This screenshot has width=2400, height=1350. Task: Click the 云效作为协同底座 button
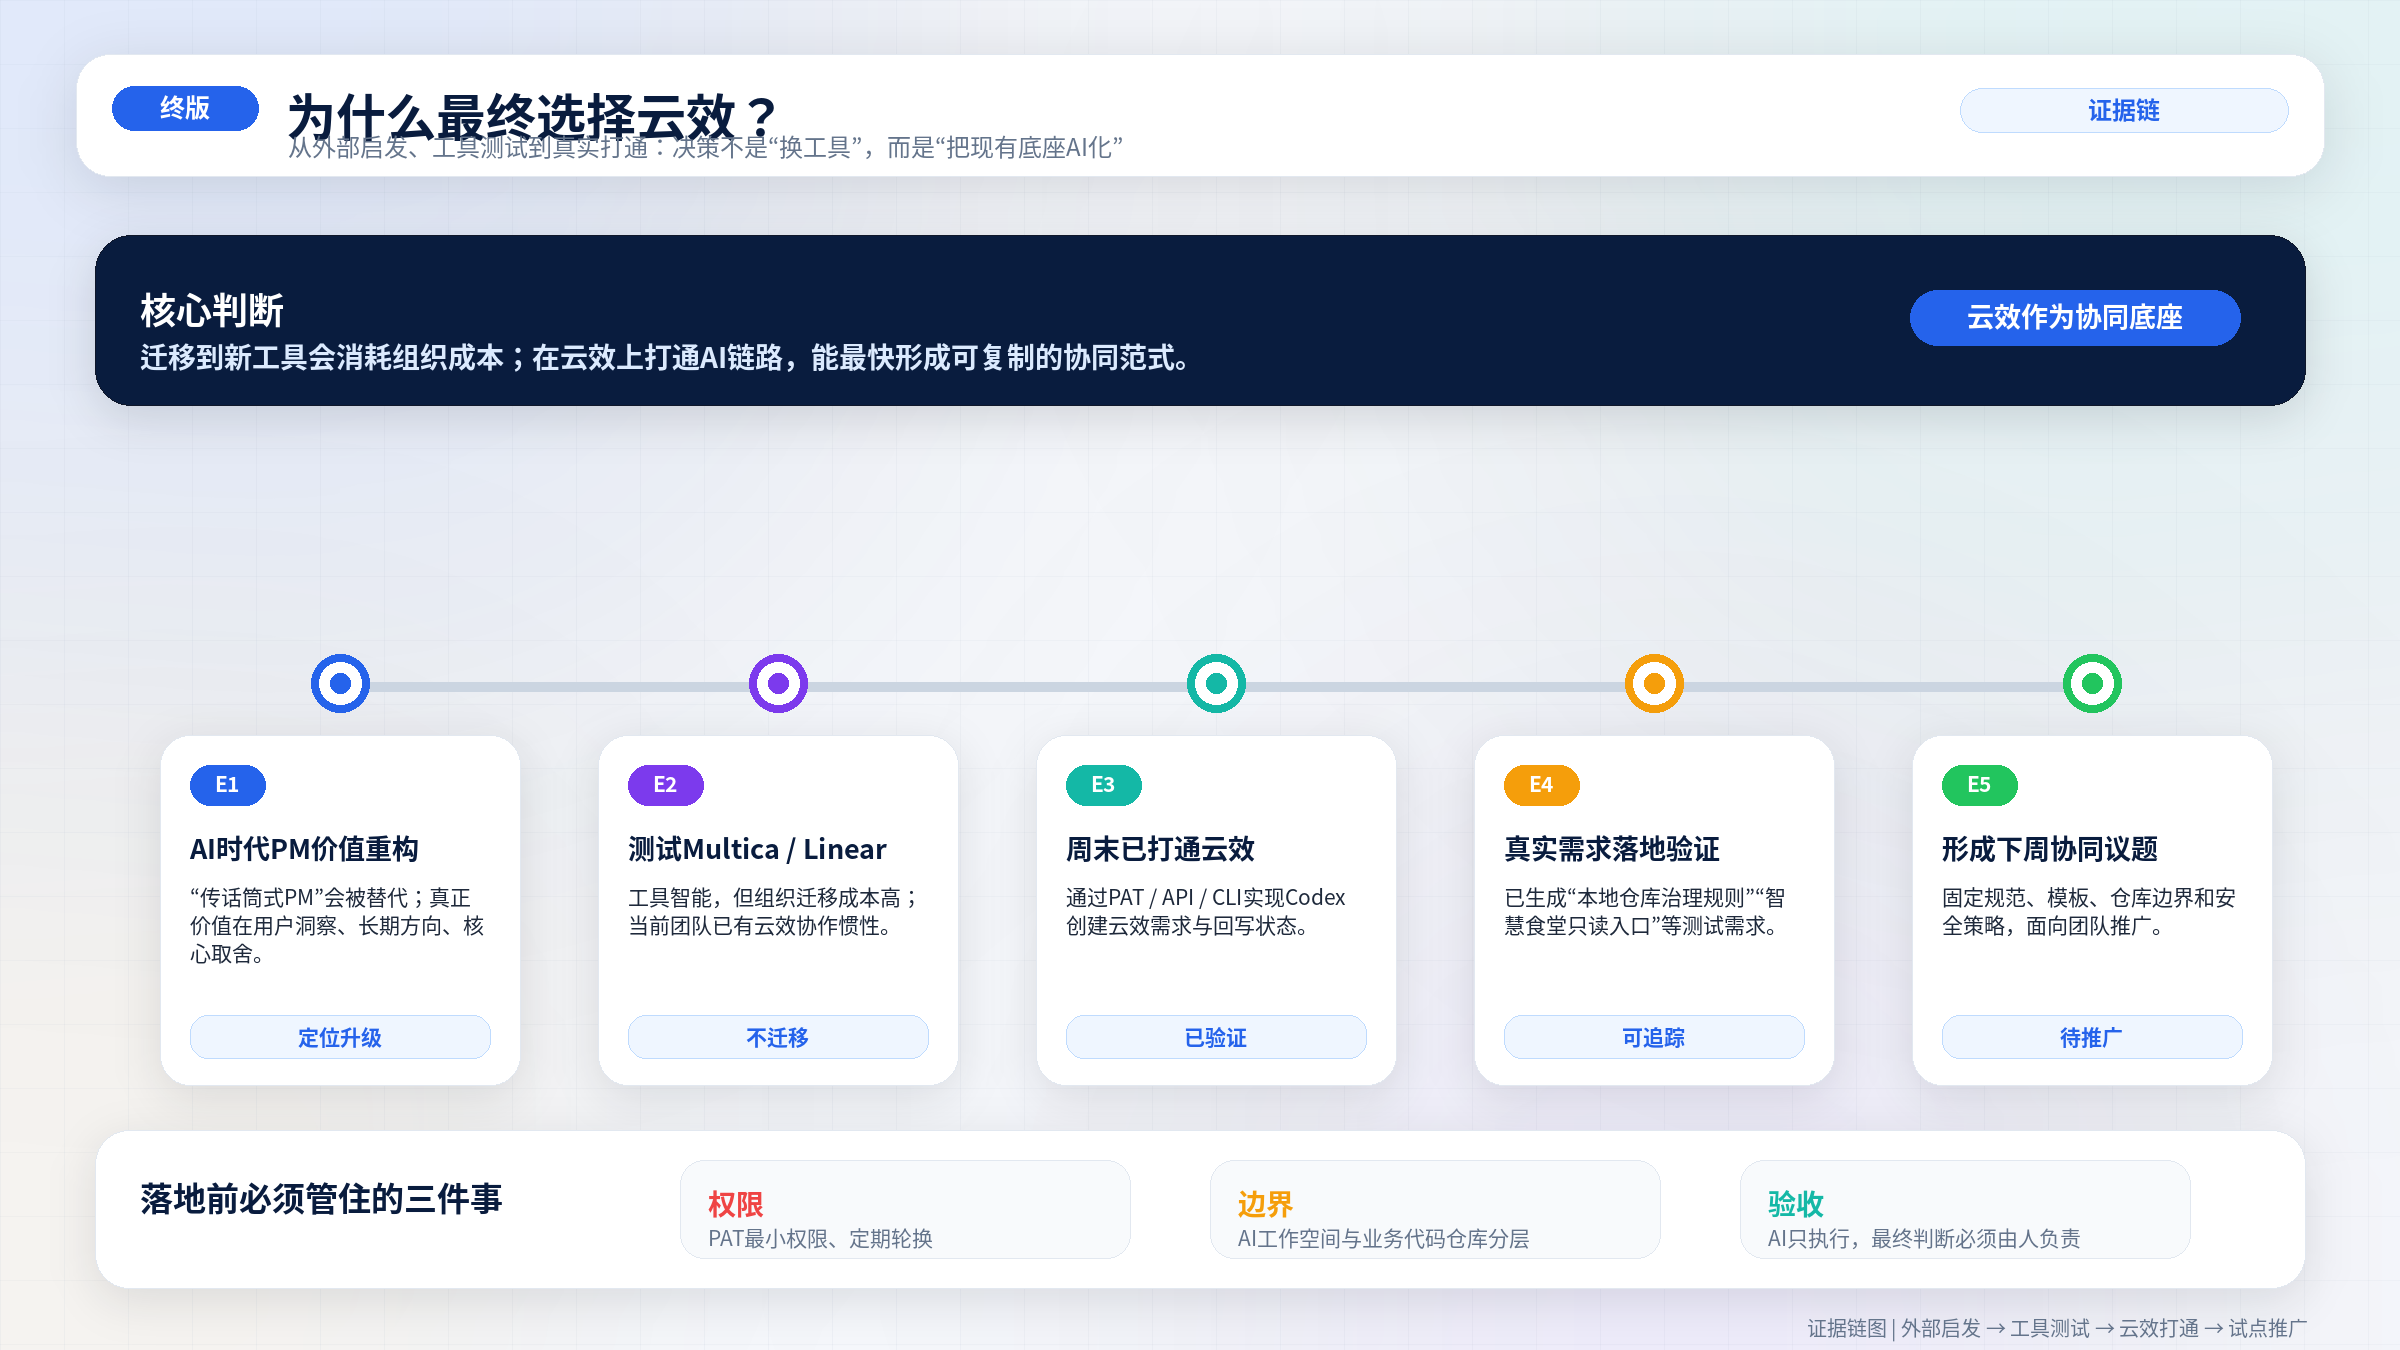[x=2075, y=318]
